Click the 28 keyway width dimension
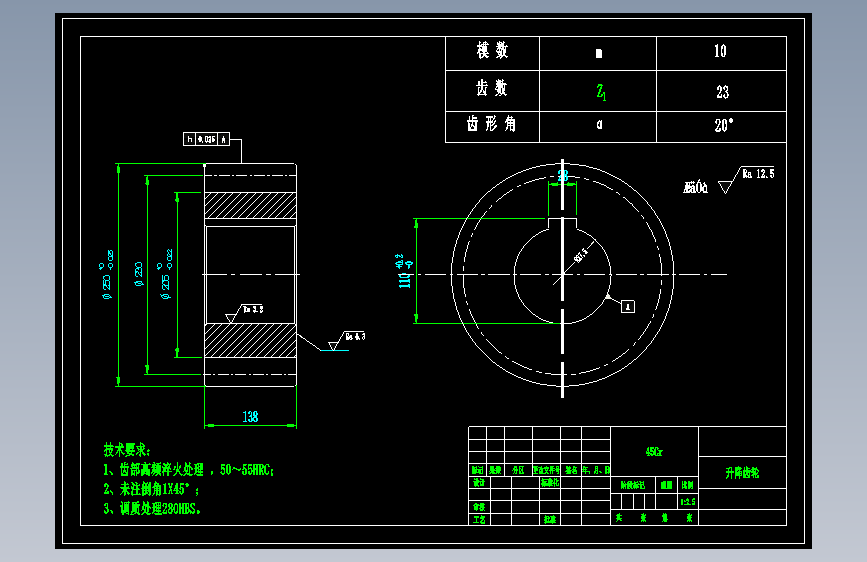 [563, 176]
